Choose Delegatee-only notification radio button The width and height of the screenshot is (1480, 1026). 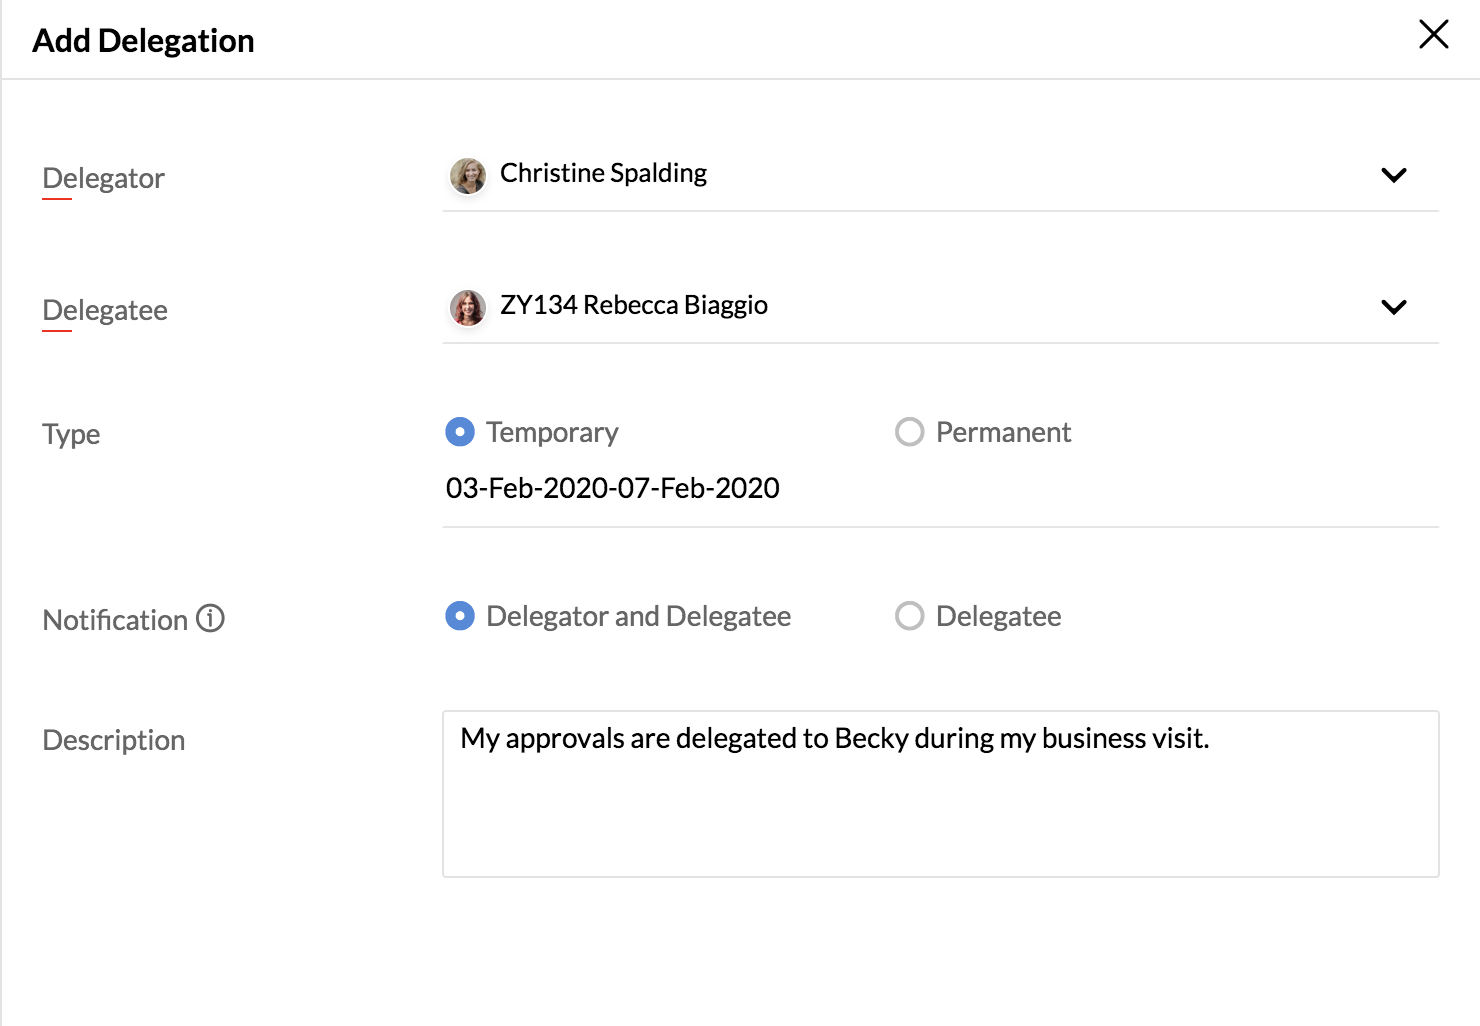(909, 616)
